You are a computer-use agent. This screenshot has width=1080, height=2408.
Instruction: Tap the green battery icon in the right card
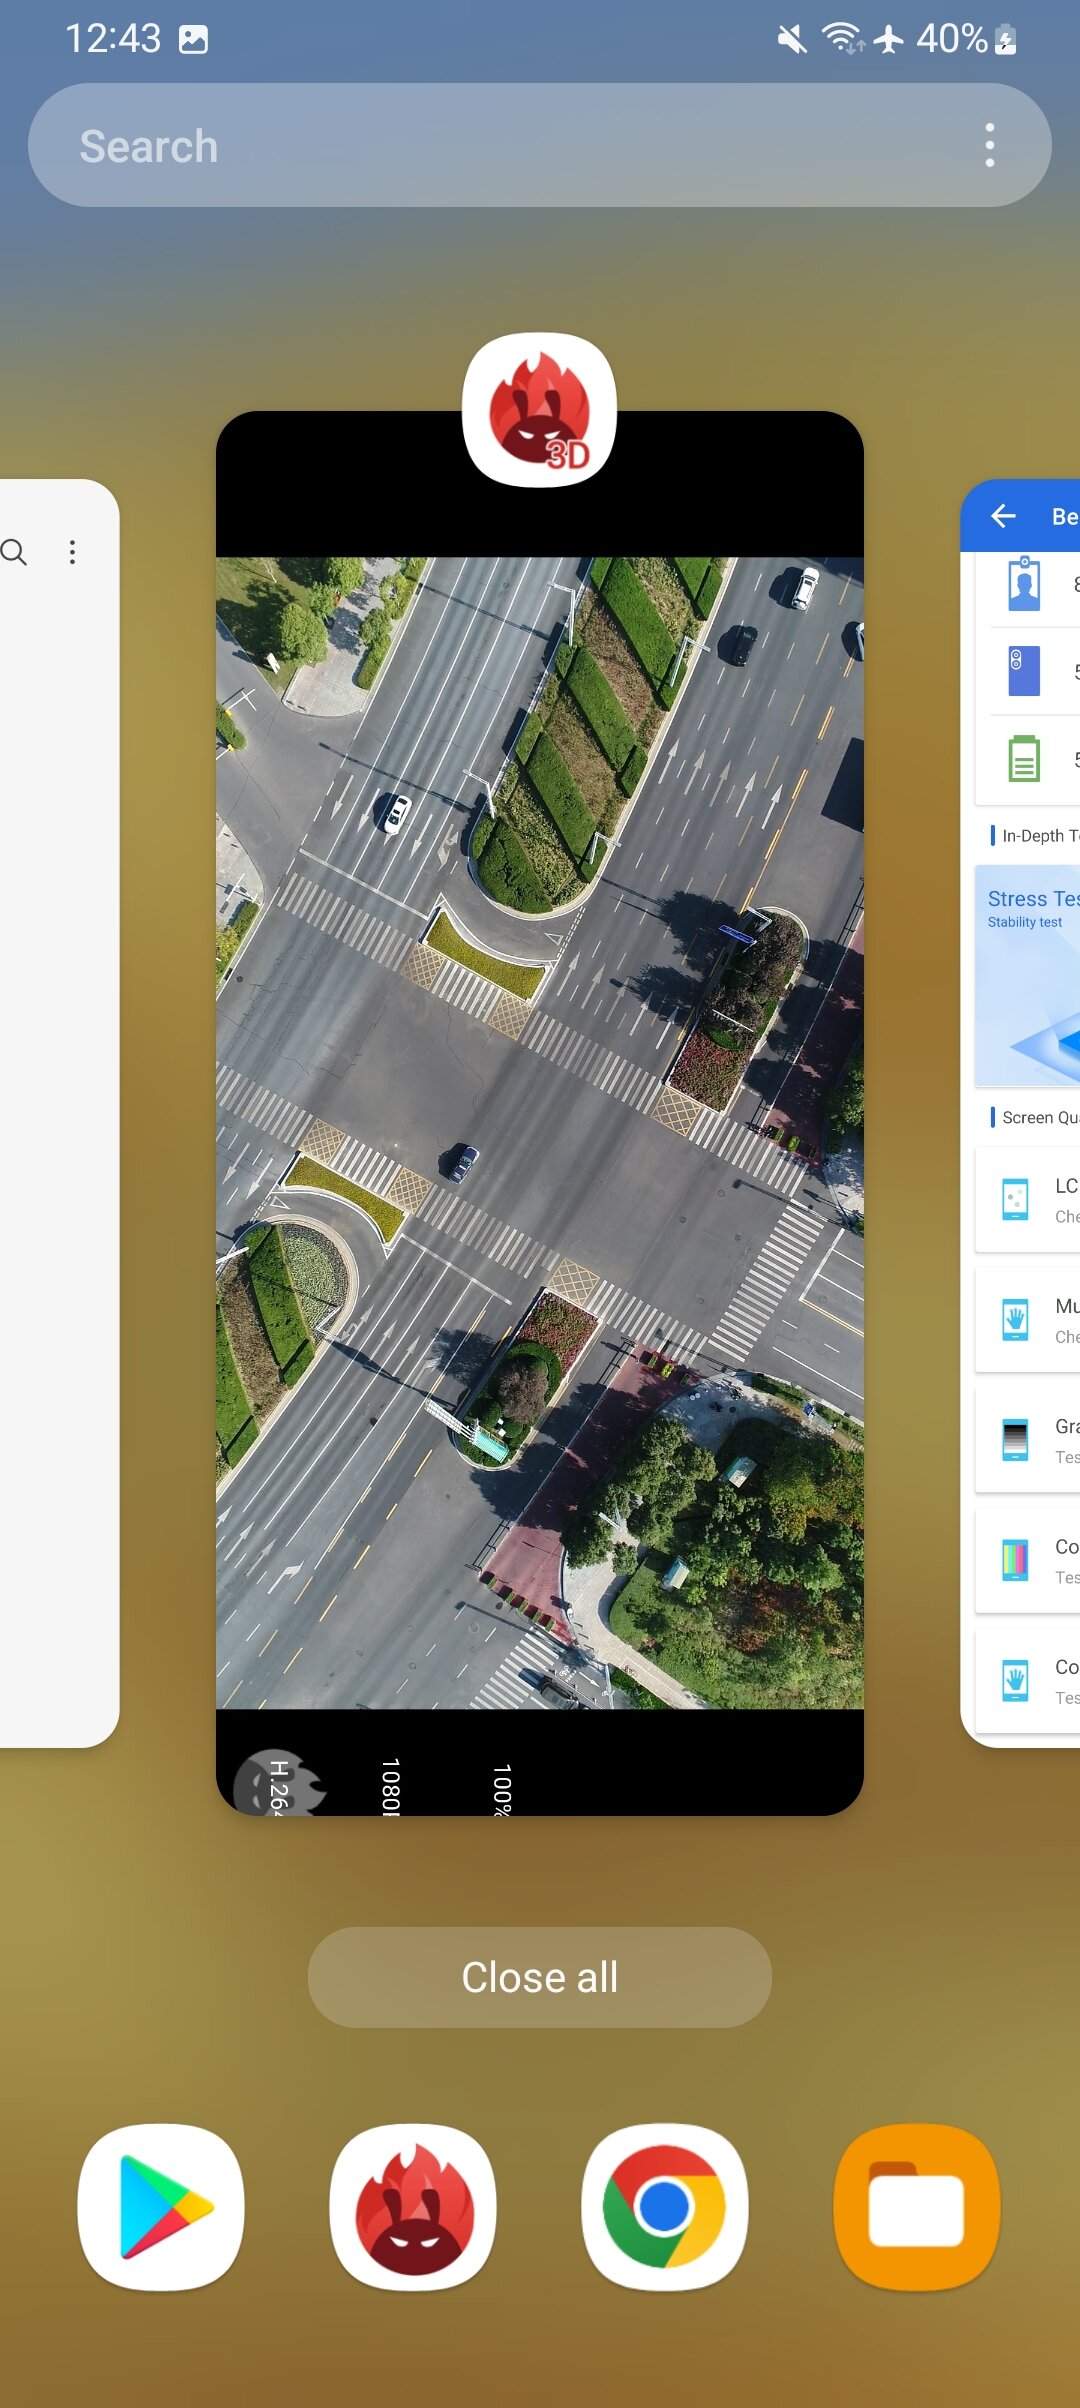1024,758
